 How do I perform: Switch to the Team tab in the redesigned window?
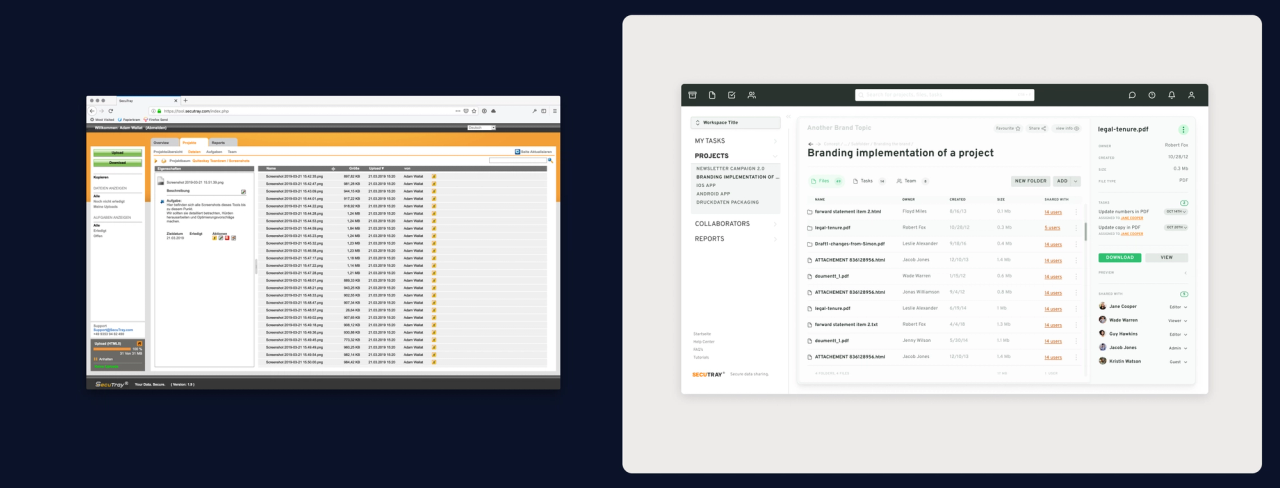coord(912,181)
